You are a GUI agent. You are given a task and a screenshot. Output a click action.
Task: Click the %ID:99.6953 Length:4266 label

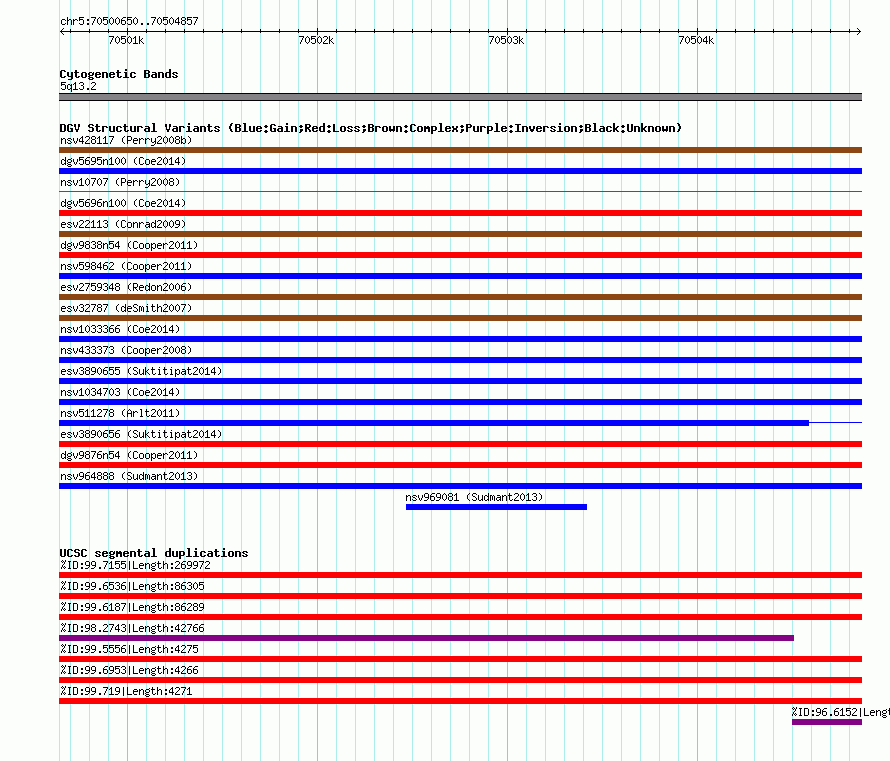pos(129,670)
